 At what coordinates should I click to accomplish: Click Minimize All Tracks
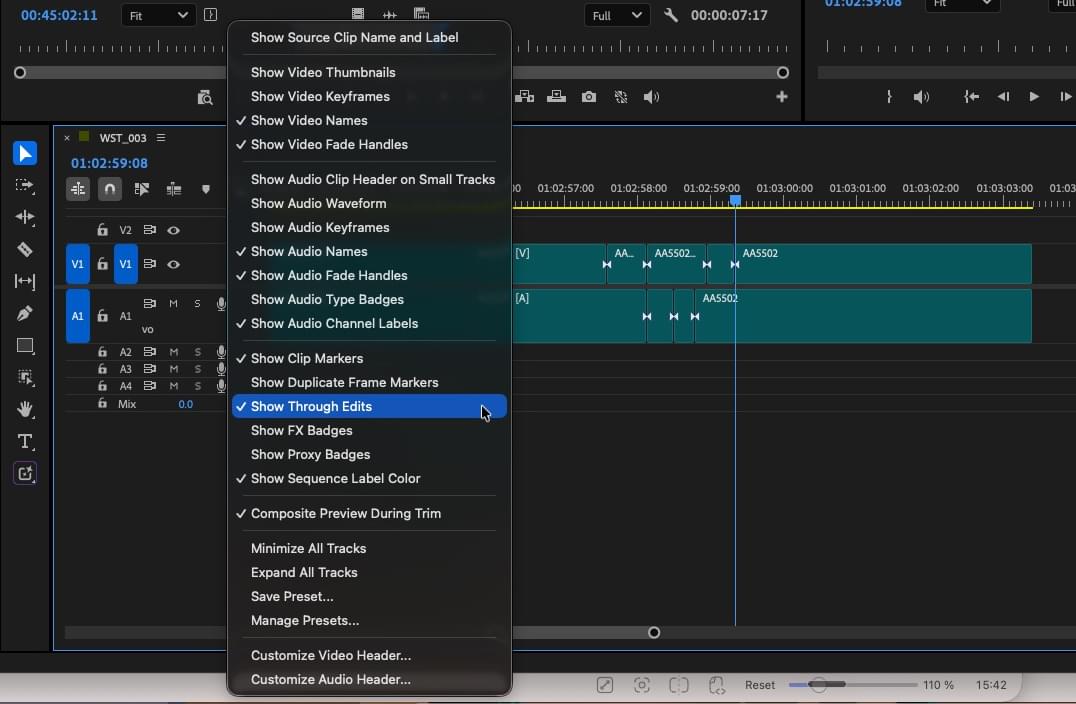pyautogui.click(x=369, y=548)
